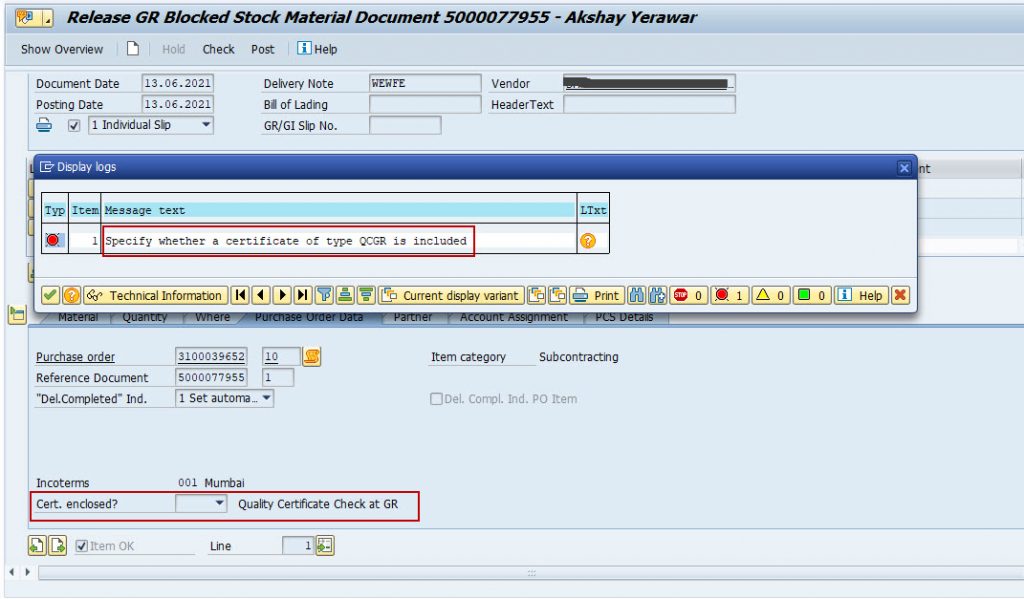Go to previous log entry
Viewport: 1024px width, 599px height.
coord(261,295)
